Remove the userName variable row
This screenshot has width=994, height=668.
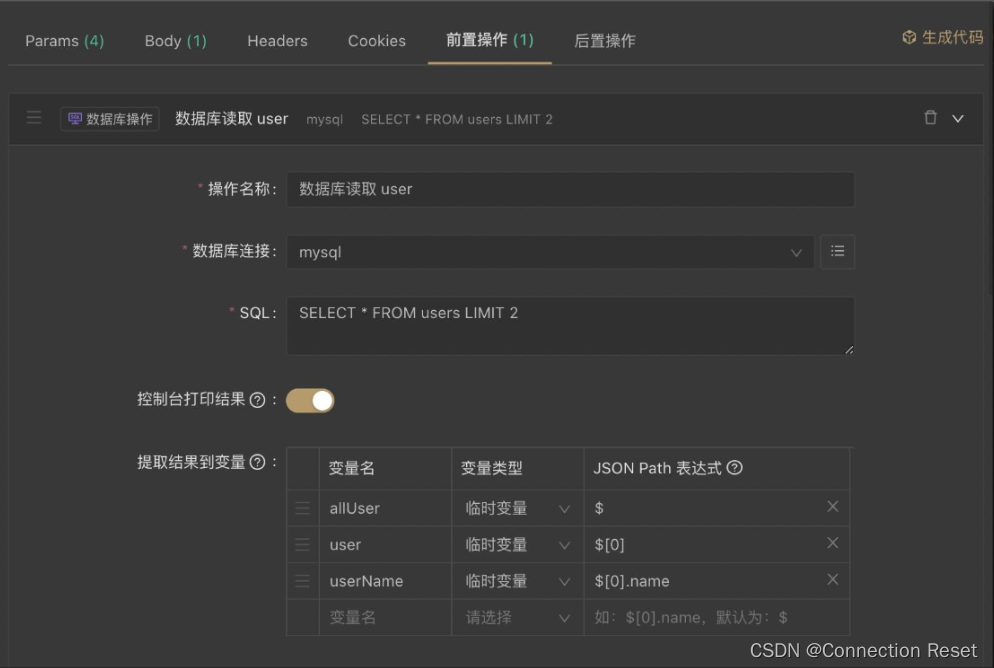point(833,579)
